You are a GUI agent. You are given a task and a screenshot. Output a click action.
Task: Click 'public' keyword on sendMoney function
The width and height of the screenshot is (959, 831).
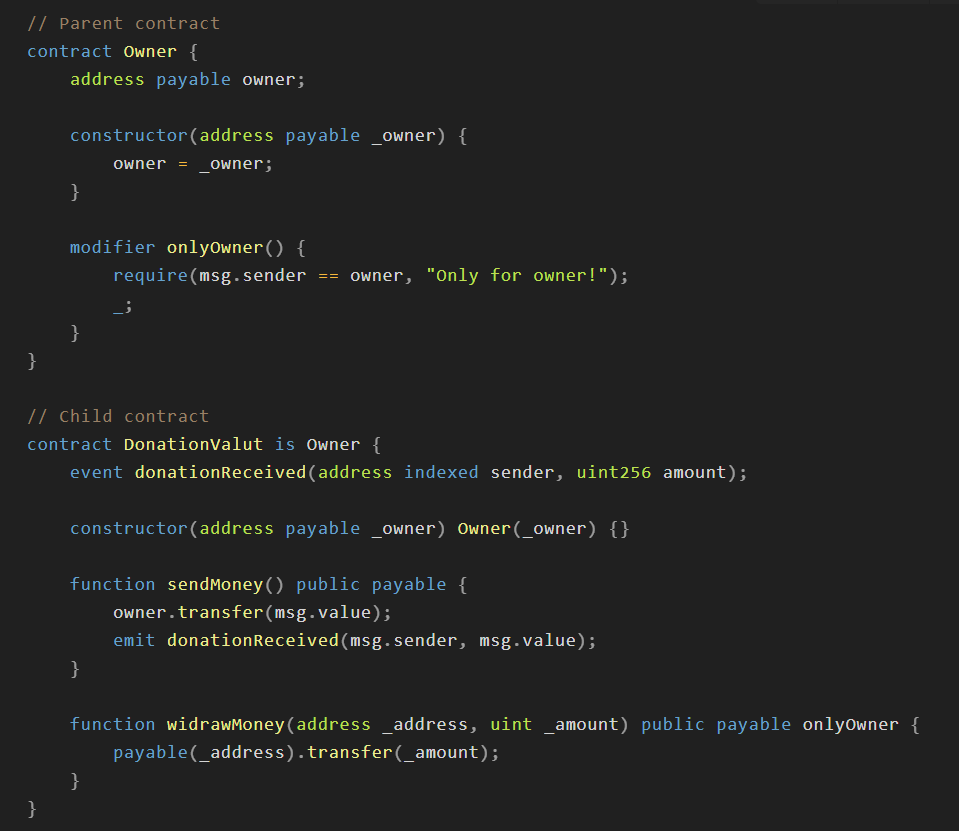click(x=328, y=584)
